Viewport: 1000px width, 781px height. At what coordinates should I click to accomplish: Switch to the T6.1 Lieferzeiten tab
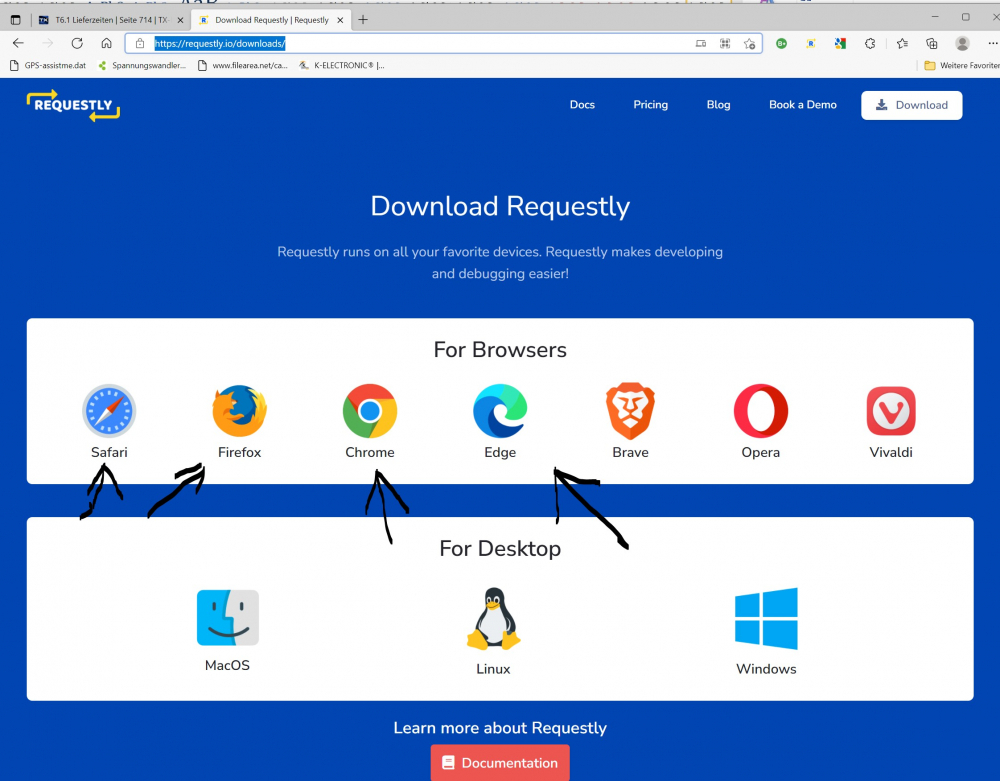111,20
